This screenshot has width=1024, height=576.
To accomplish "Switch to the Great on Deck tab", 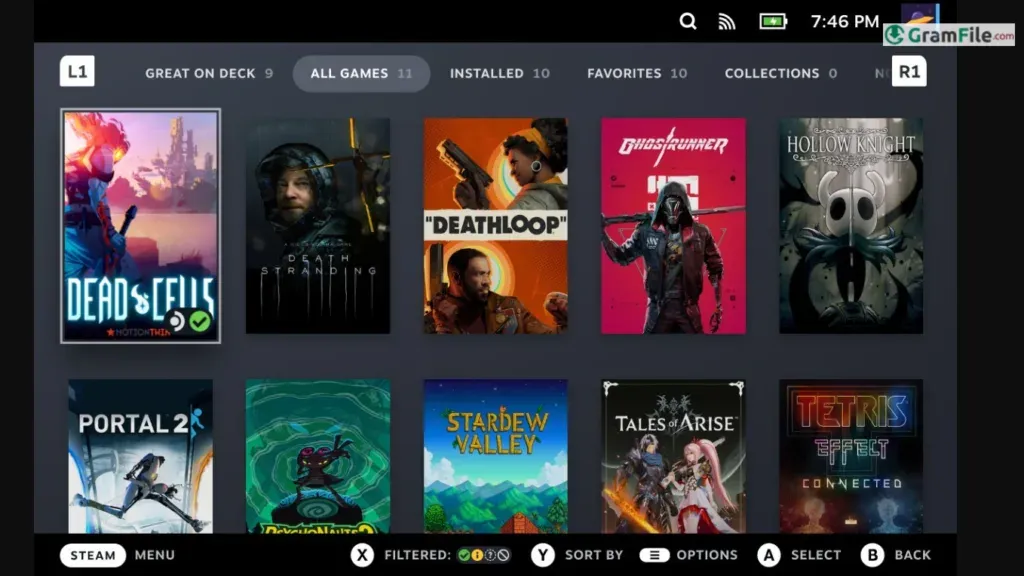I will pos(209,73).
